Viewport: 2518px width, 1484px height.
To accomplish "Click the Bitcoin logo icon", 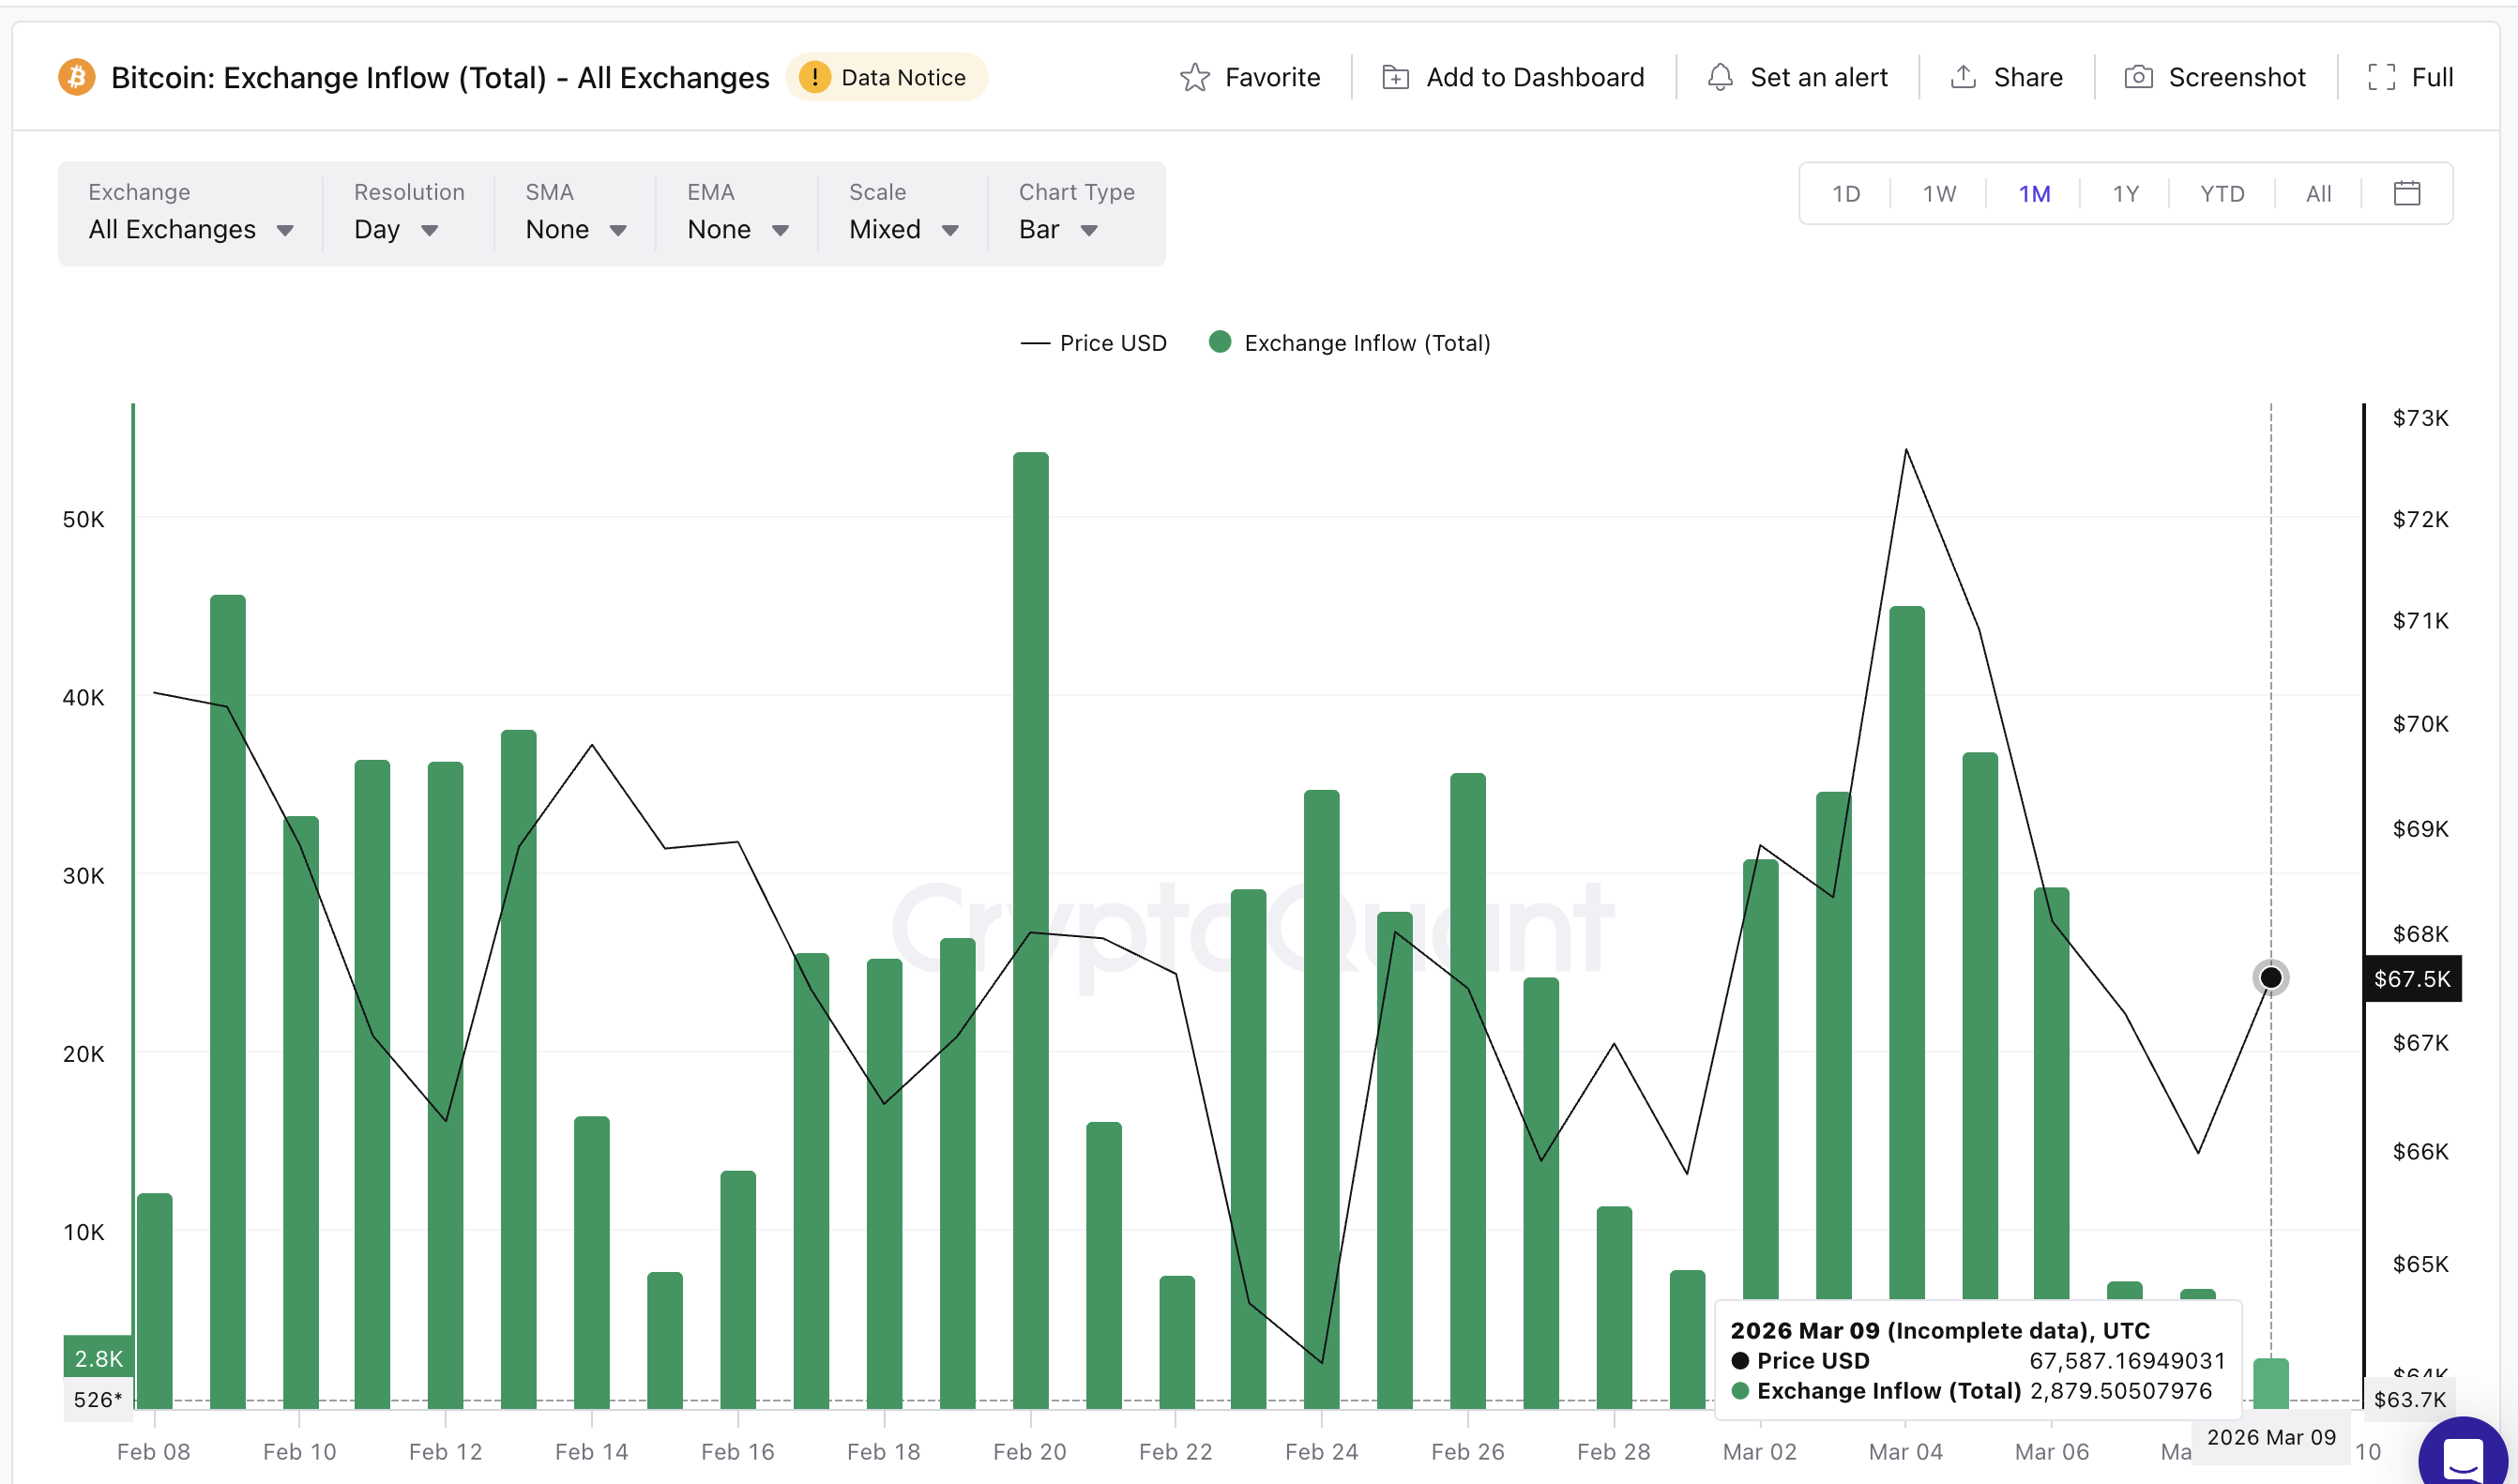I will point(77,78).
